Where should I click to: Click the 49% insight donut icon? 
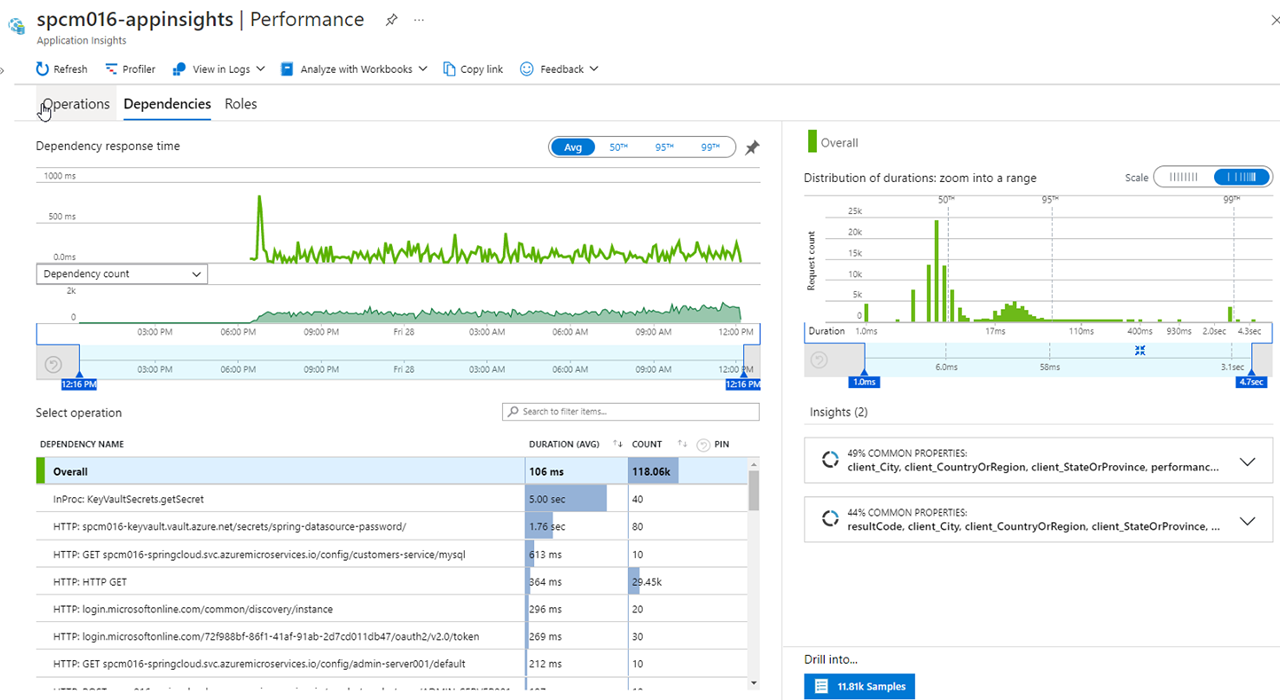click(x=829, y=460)
